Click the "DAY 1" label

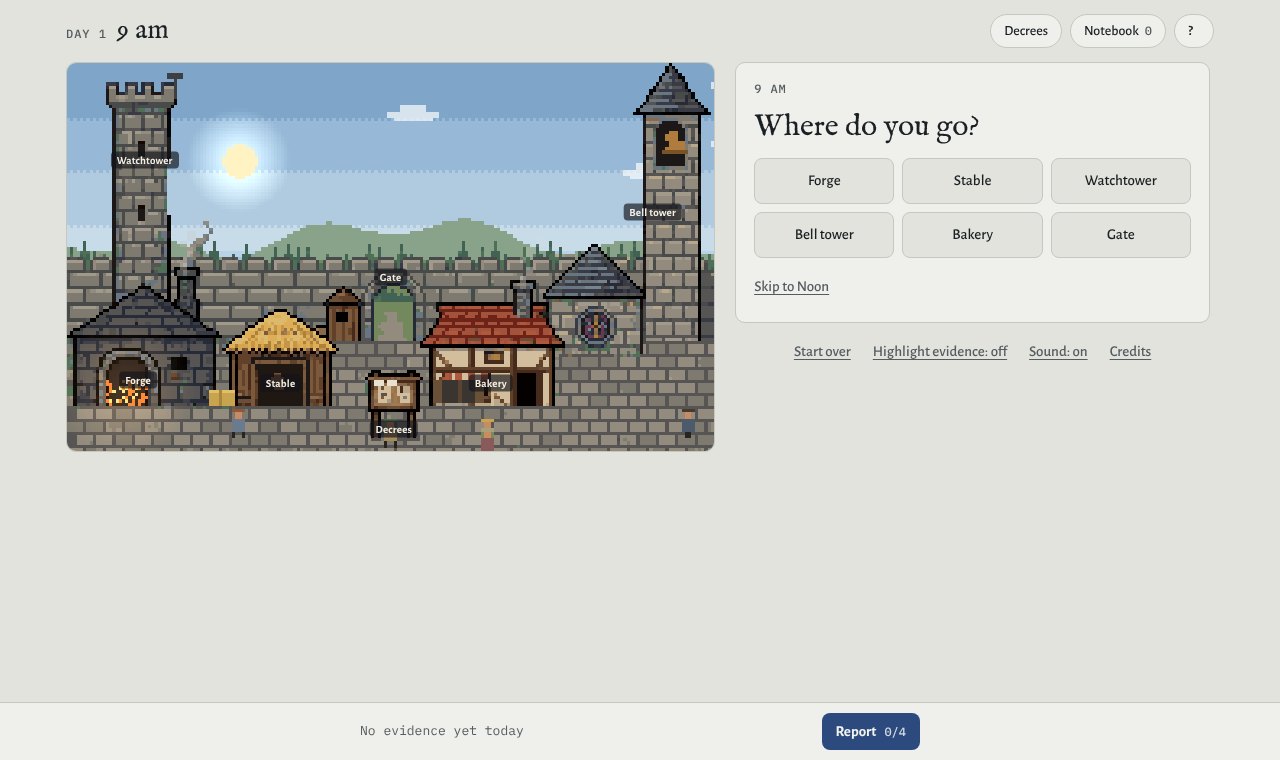click(x=86, y=34)
